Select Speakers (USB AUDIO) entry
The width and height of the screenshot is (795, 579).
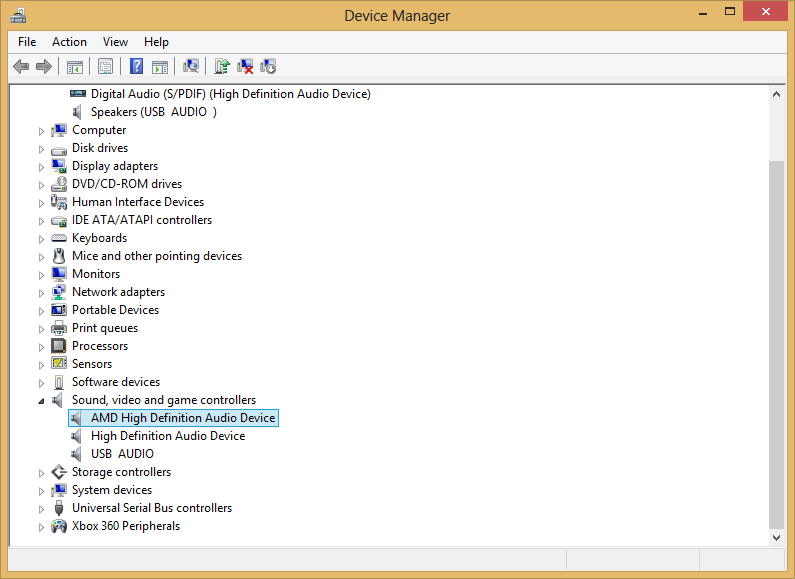point(154,112)
